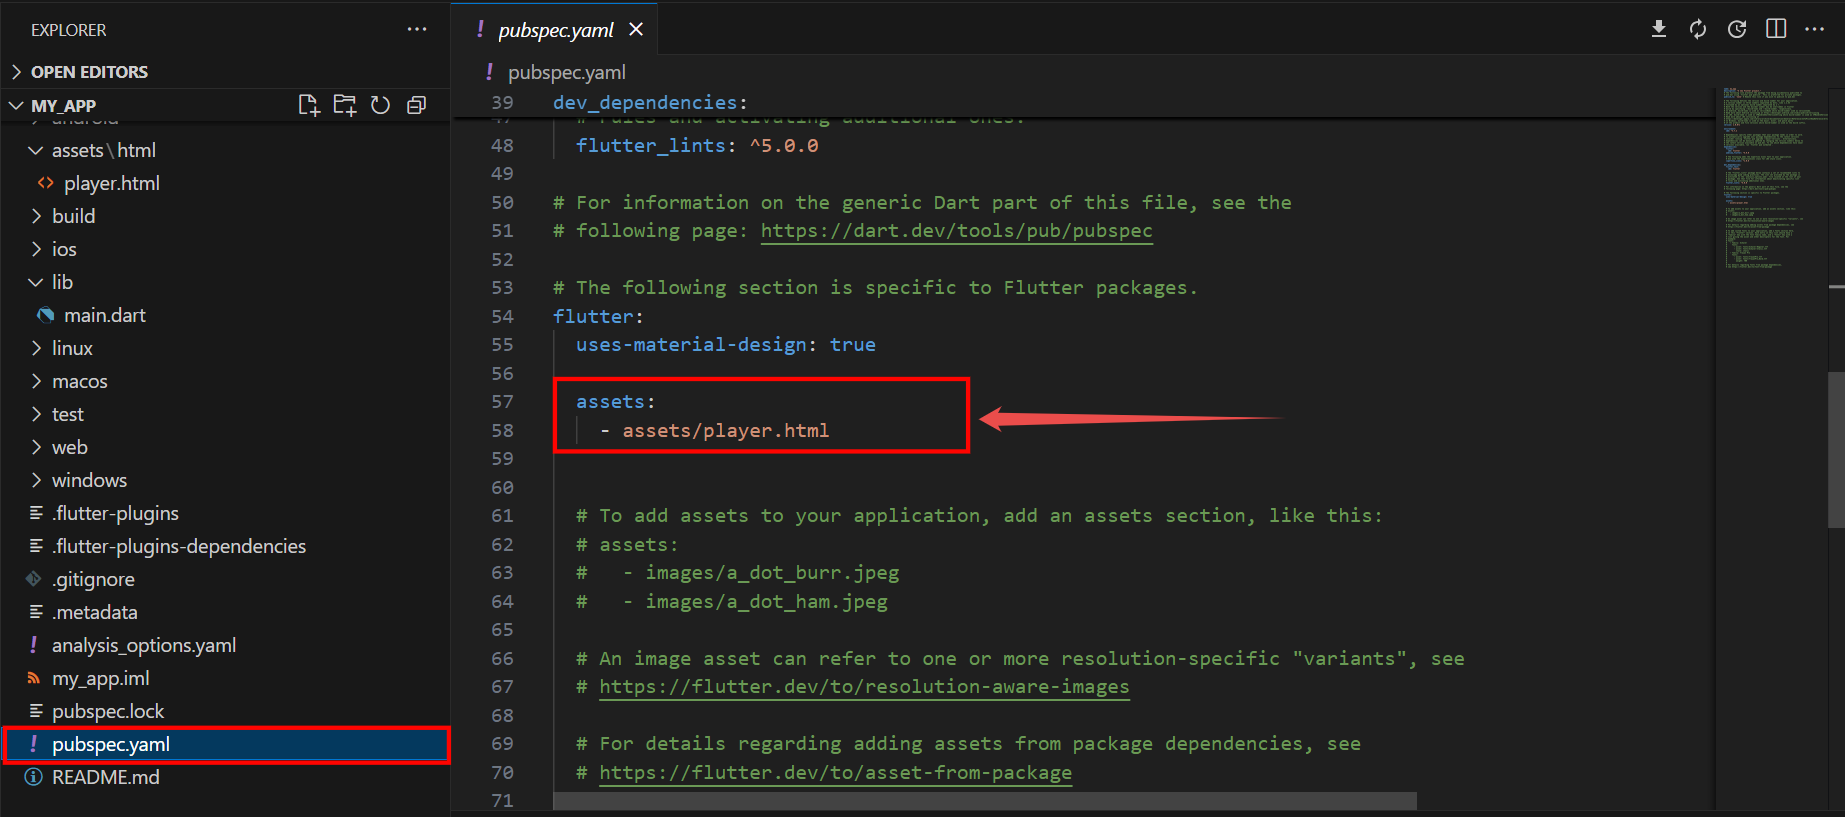Image resolution: width=1845 pixels, height=817 pixels.
Task: Click the minimap code overview
Action: tap(1771, 178)
